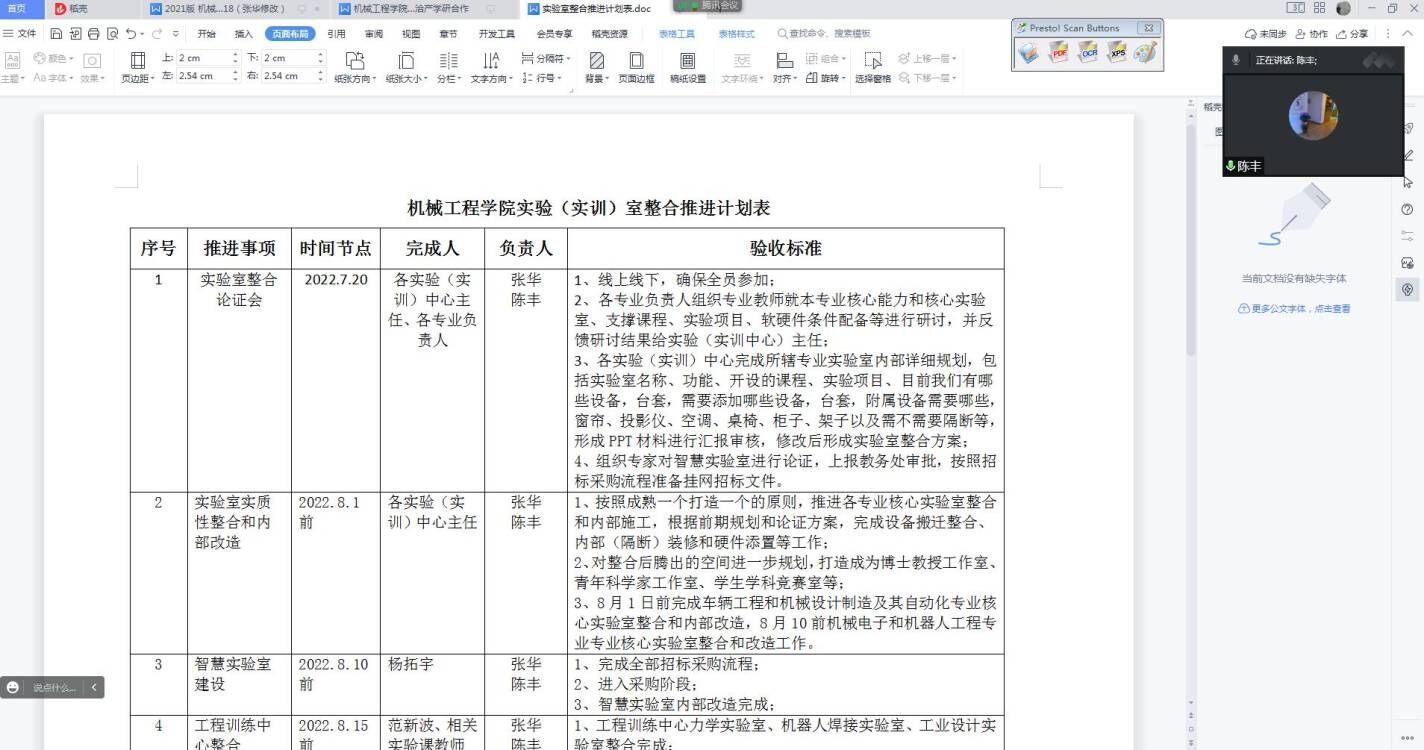Click the 页面边框 page border icon
This screenshot has height=750, width=1424.
pos(636,67)
